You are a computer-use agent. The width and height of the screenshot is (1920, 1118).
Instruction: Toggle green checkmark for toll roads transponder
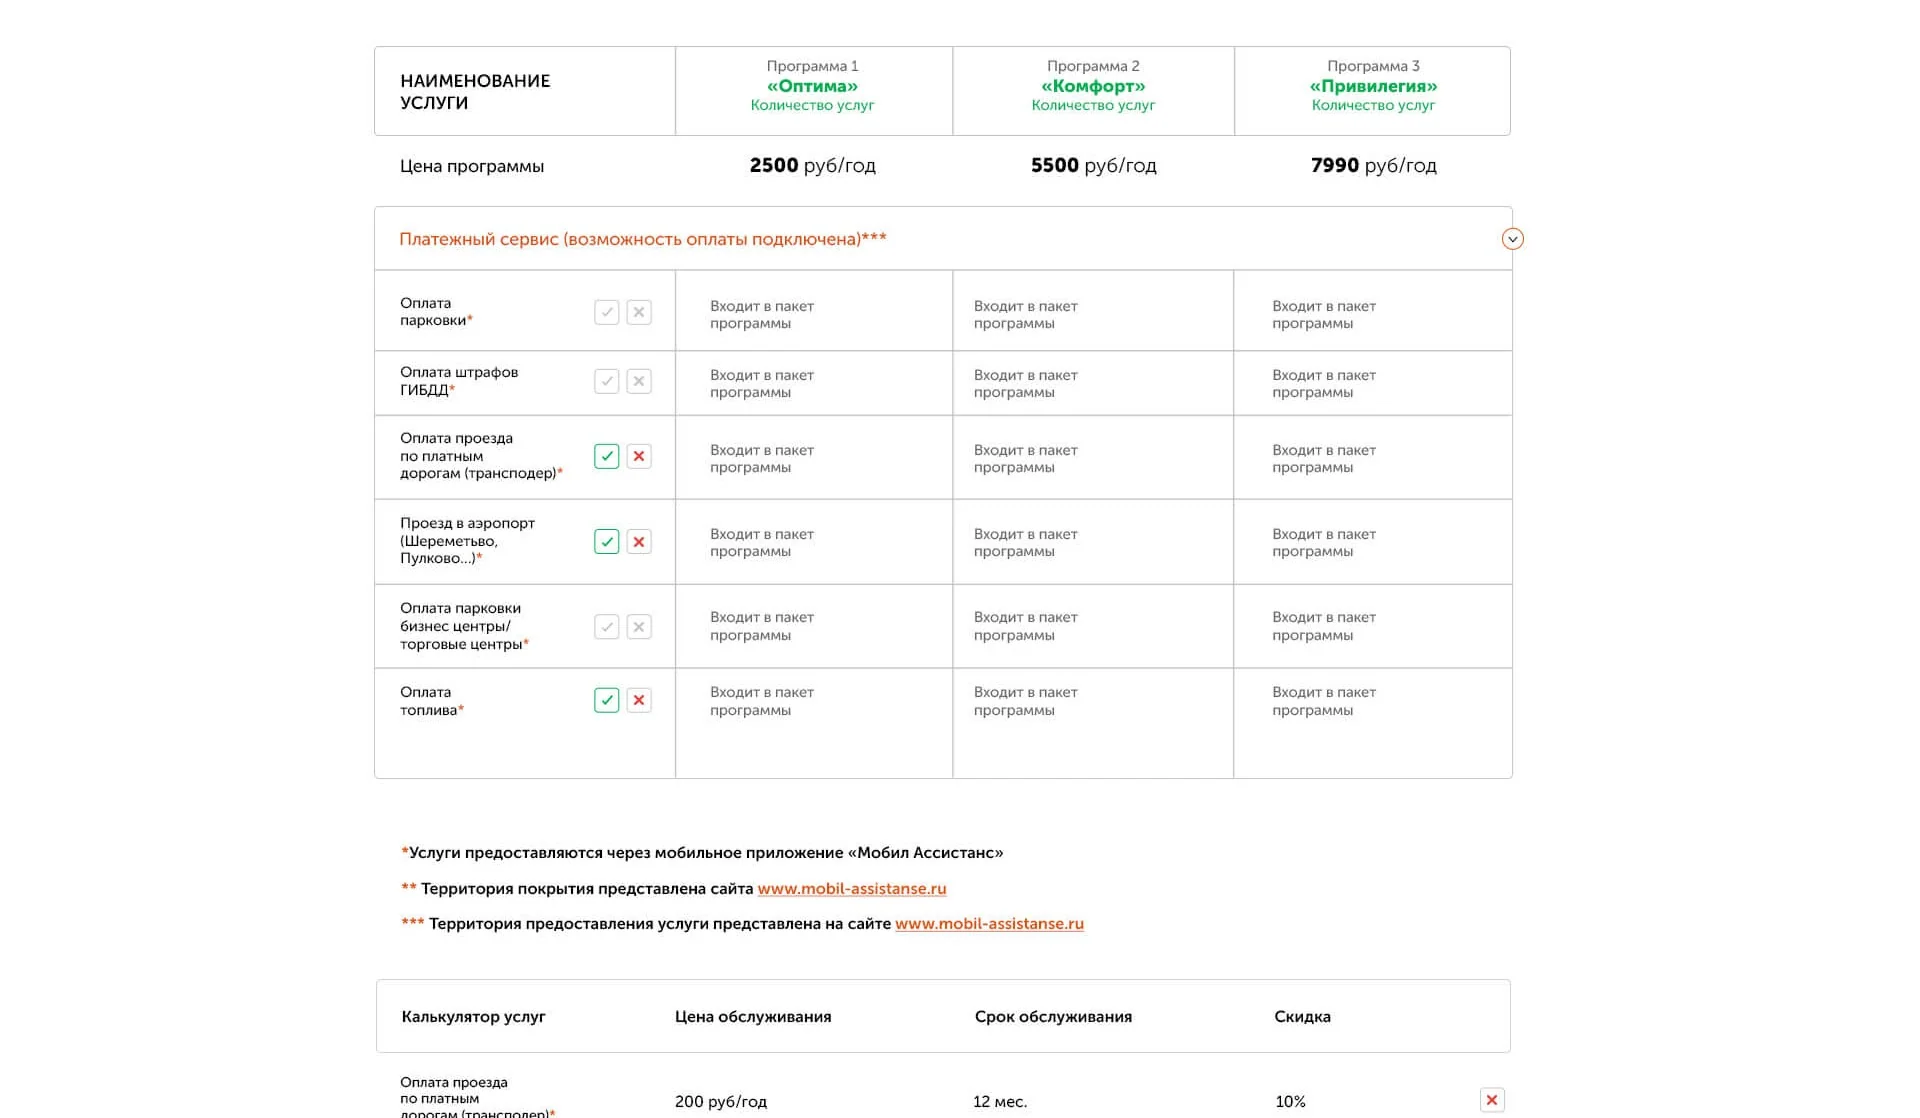[x=606, y=456]
